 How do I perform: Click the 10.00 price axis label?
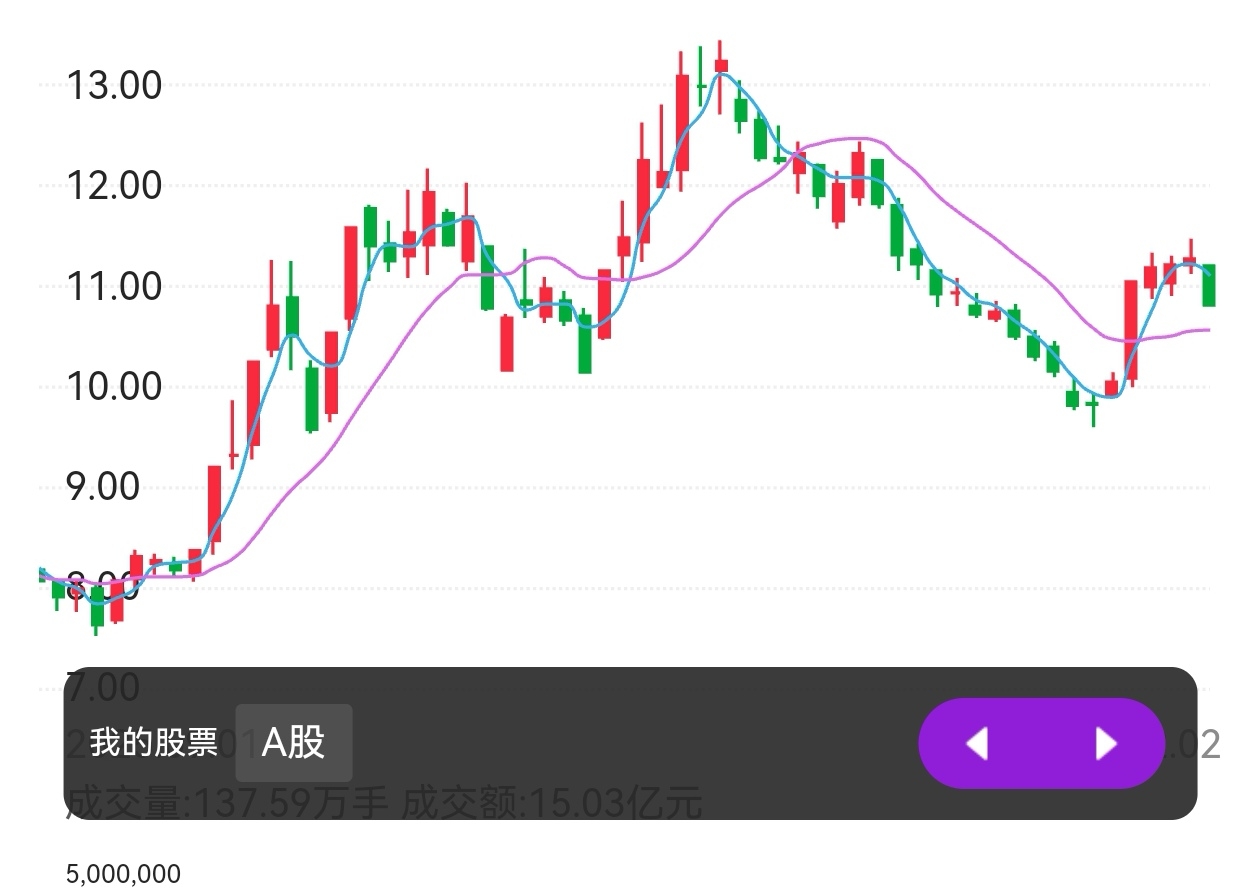(x=113, y=387)
